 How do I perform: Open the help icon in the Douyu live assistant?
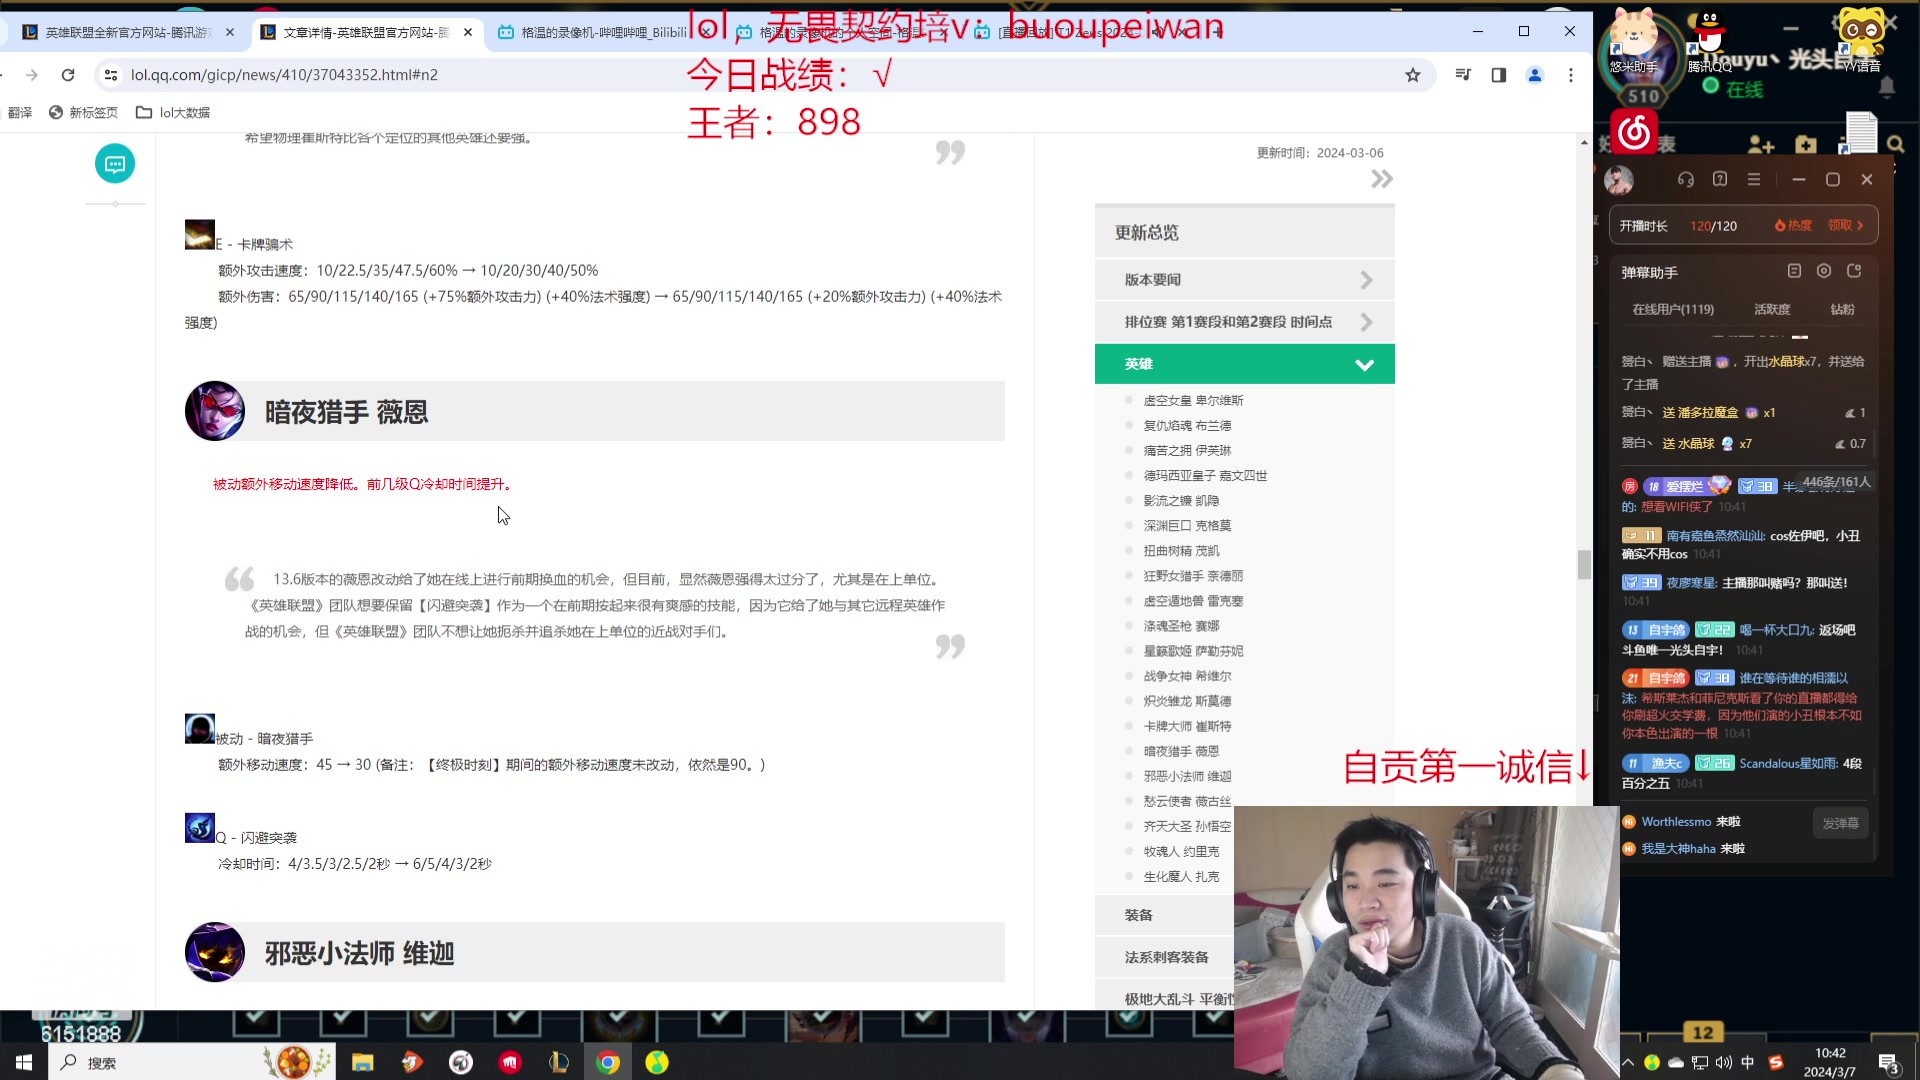click(1719, 180)
